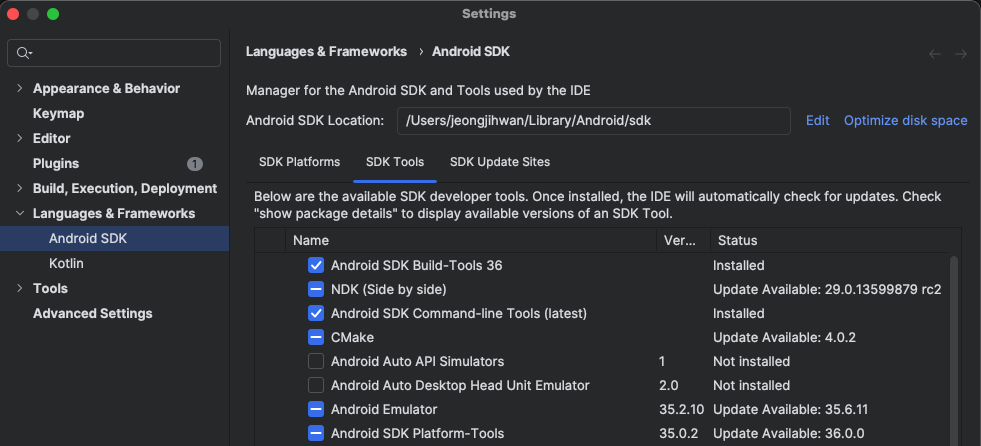Toggle Android SDK Platform-Tools checkbox
This screenshot has width=981, height=446.
click(316, 433)
